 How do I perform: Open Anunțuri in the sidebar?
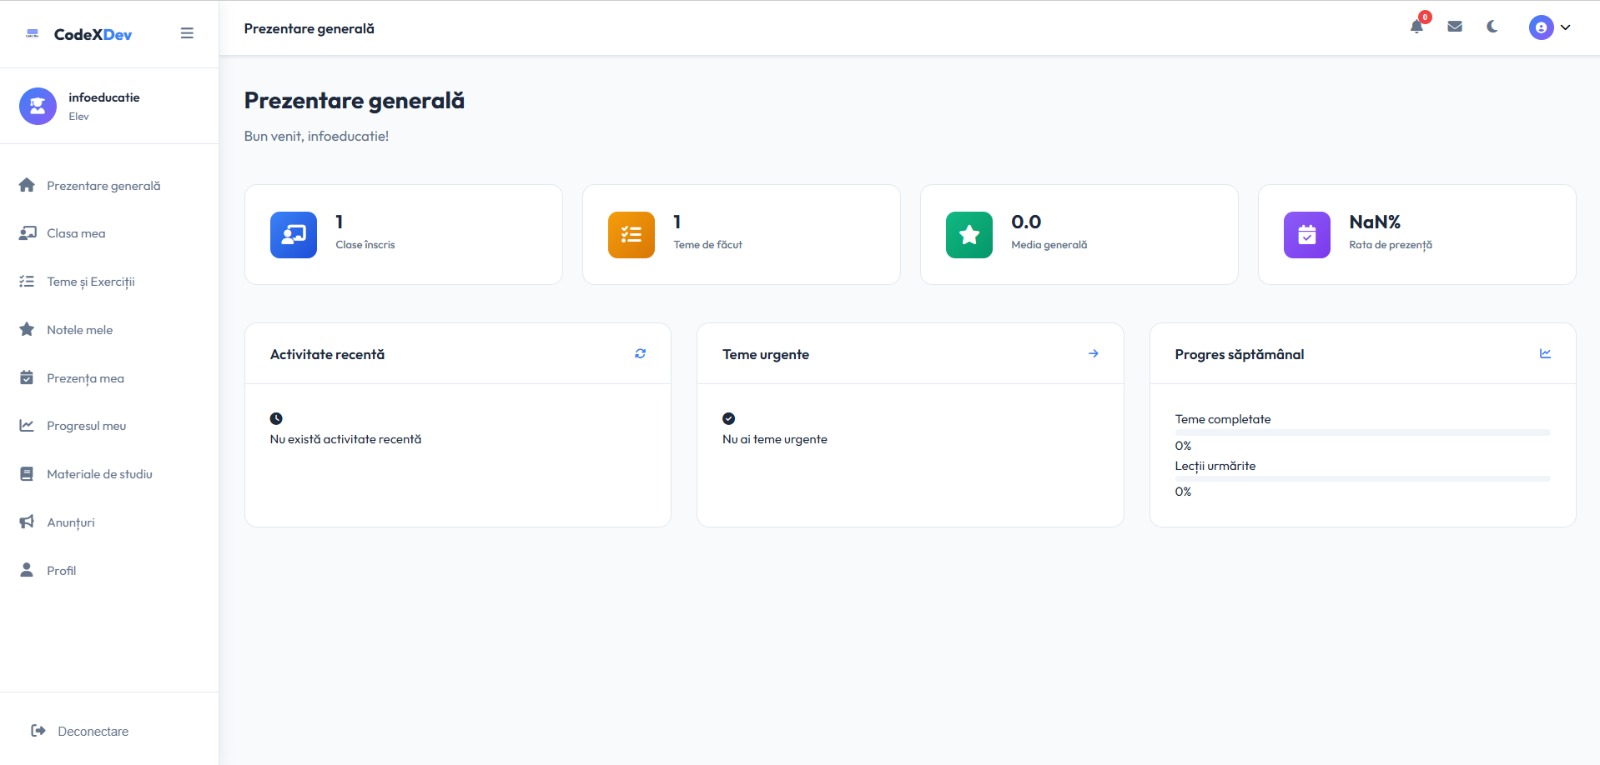pos(109,522)
